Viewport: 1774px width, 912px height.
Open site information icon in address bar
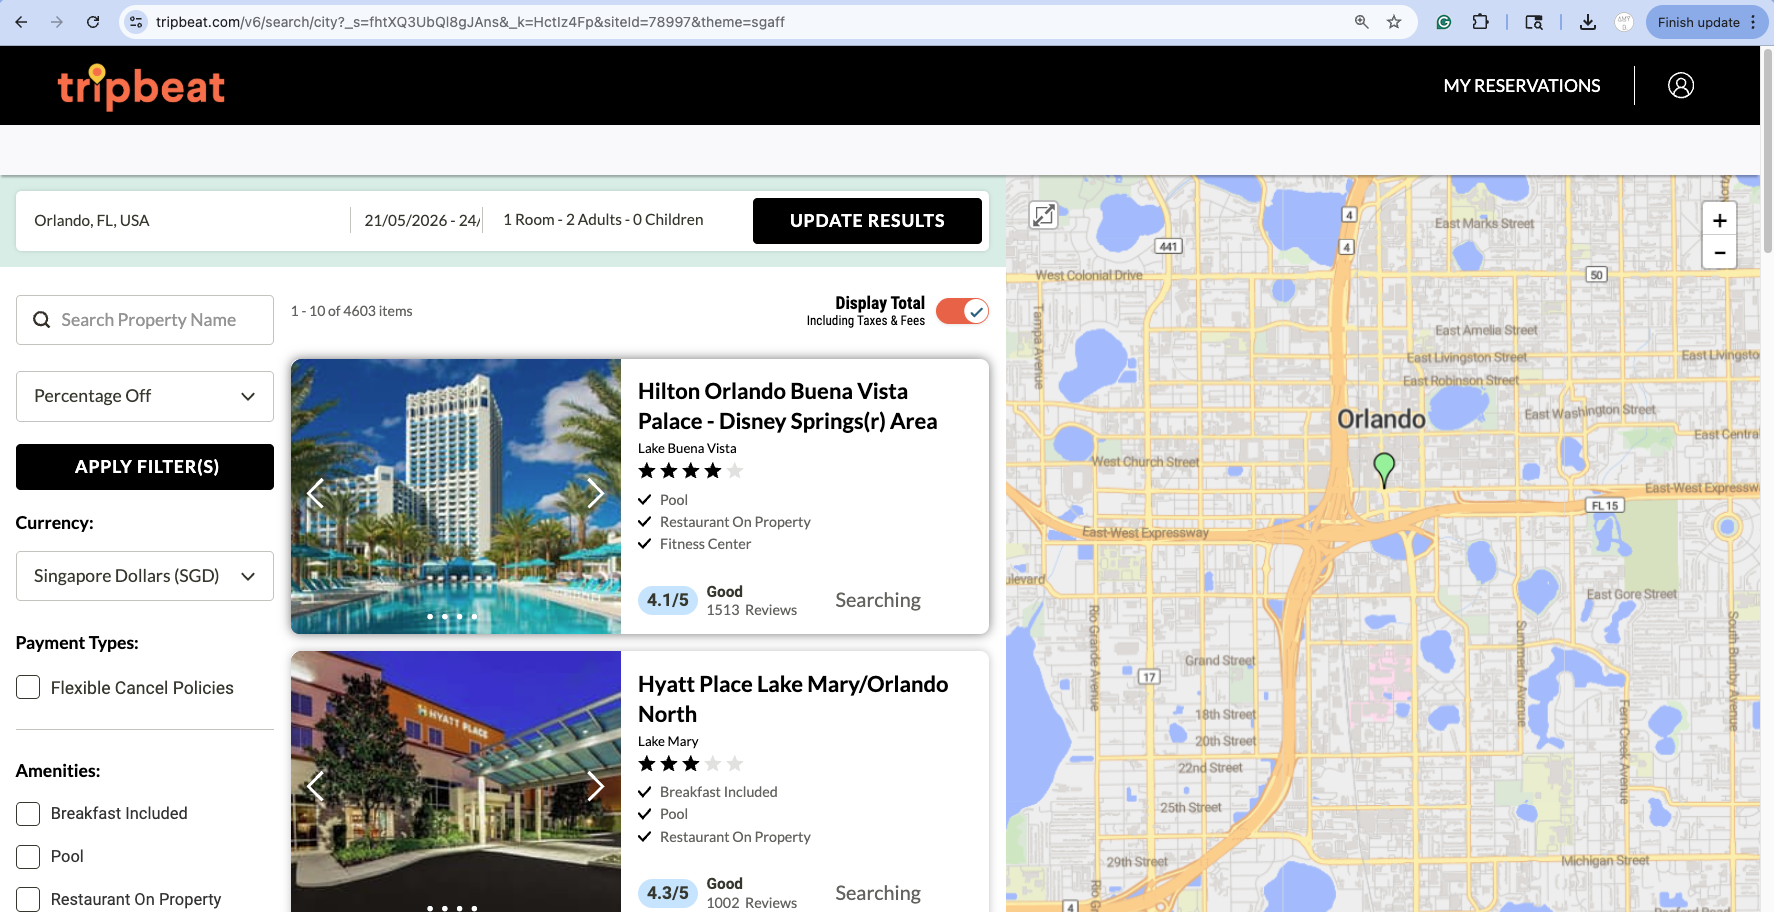pos(137,22)
